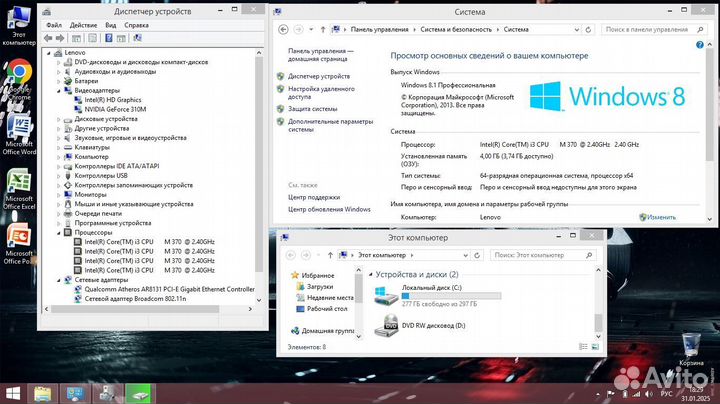
Task: Click the Windows Start button on taskbar
Action: coord(13,394)
